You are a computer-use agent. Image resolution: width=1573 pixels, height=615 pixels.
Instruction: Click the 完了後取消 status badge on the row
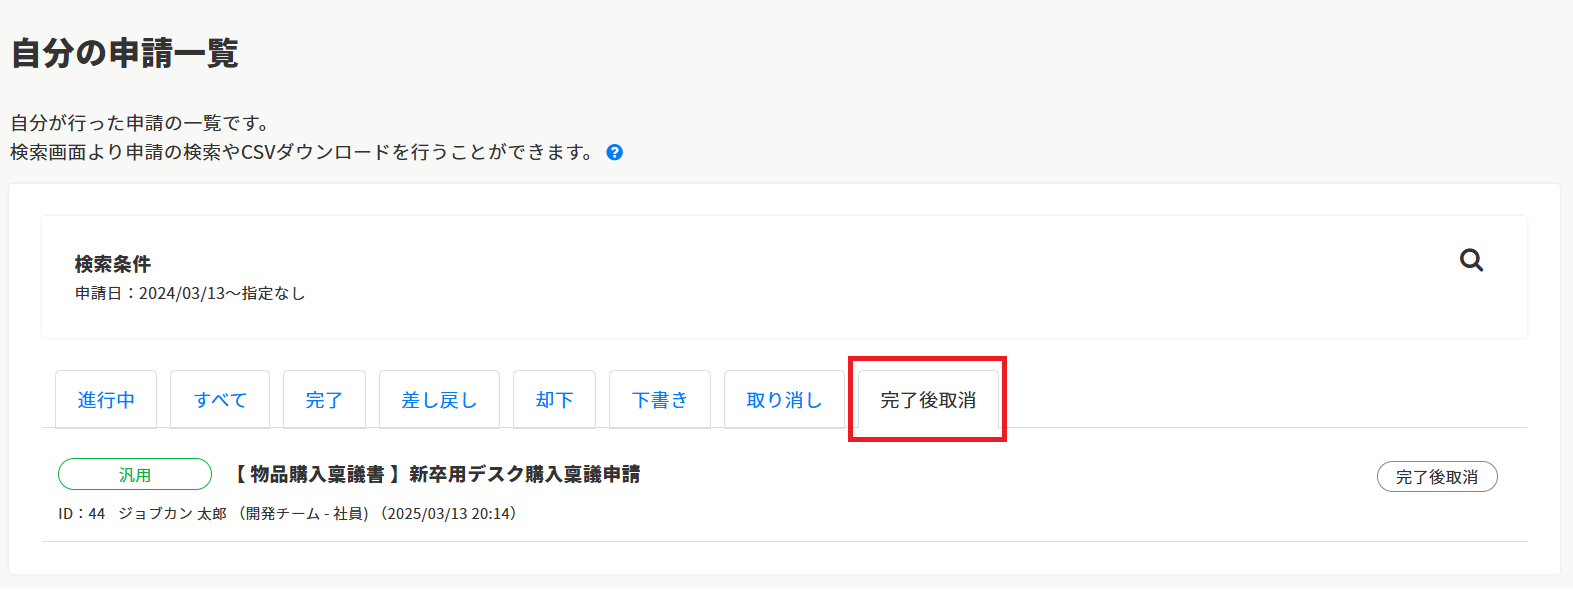tap(1437, 477)
